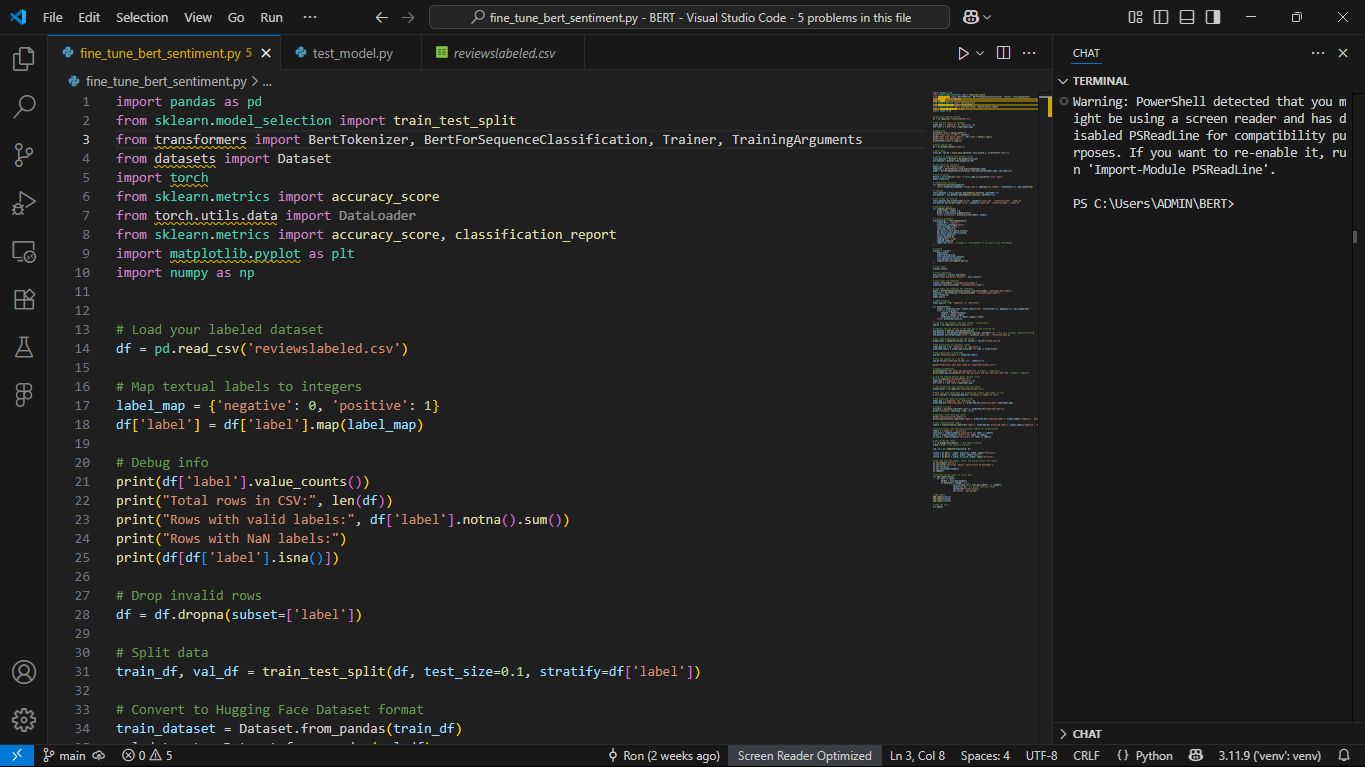
Task: Click line number 14 in gutter
Action: 81,349
